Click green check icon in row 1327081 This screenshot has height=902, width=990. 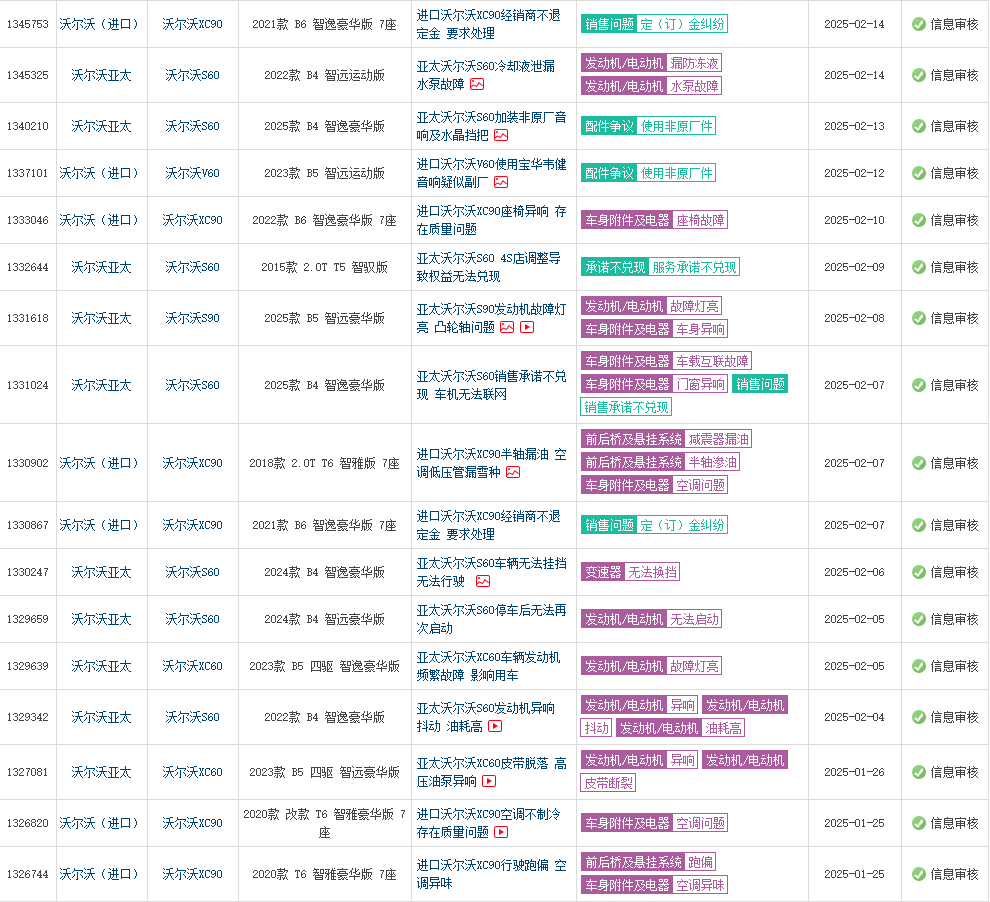[919, 772]
